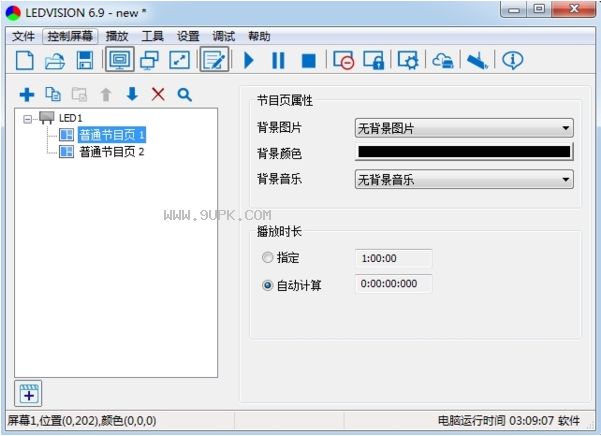
Task: Select 普通节目页 2 in the tree
Action: [x=111, y=152]
